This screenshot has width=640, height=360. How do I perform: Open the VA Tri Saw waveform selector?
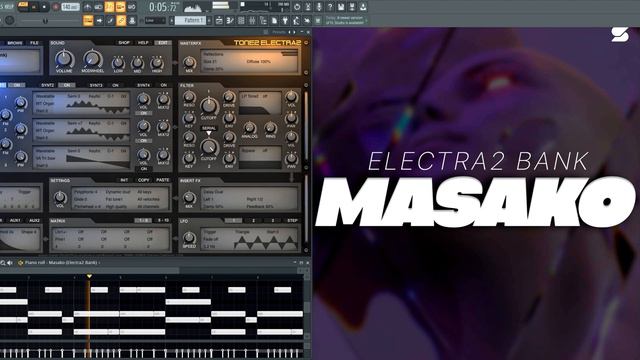pyautogui.click(x=45, y=158)
